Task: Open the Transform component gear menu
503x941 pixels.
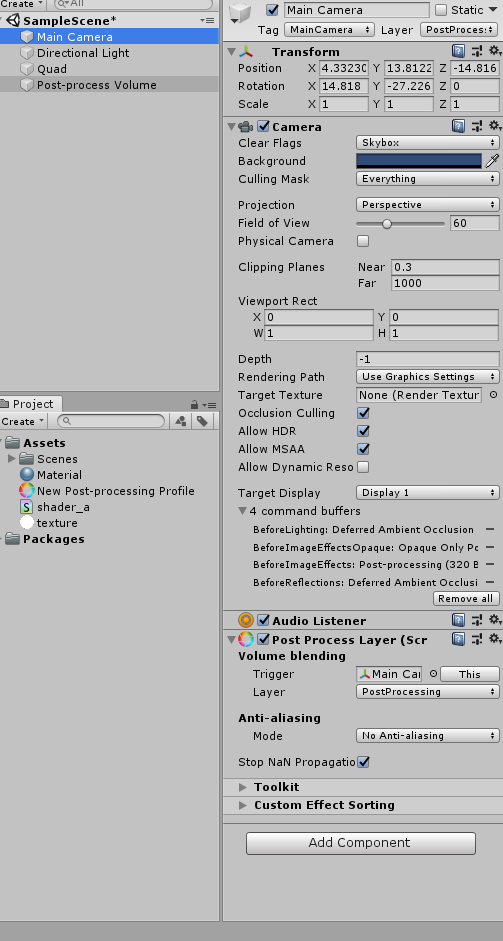Action: tap(495, 51)
